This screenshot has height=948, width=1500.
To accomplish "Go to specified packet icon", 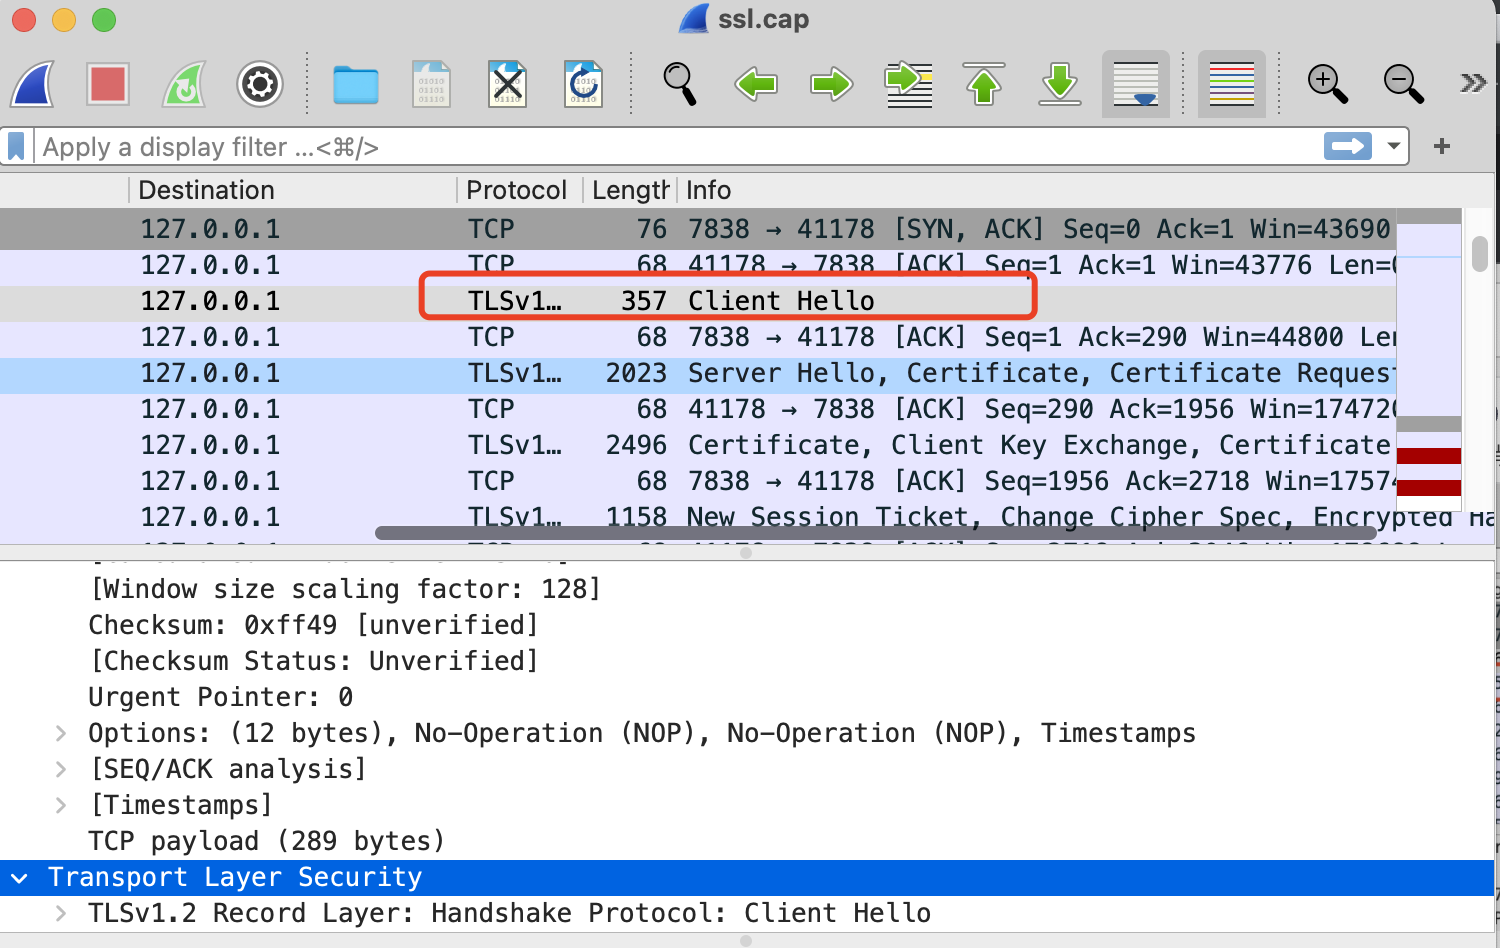I will point(908,84).
